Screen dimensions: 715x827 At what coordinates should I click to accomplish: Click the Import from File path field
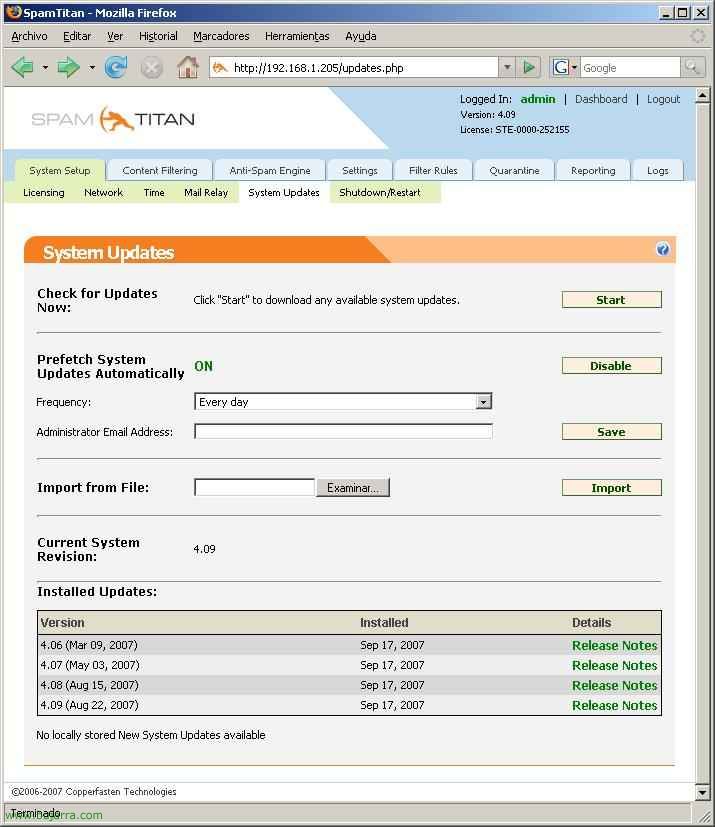pos(254,487)
